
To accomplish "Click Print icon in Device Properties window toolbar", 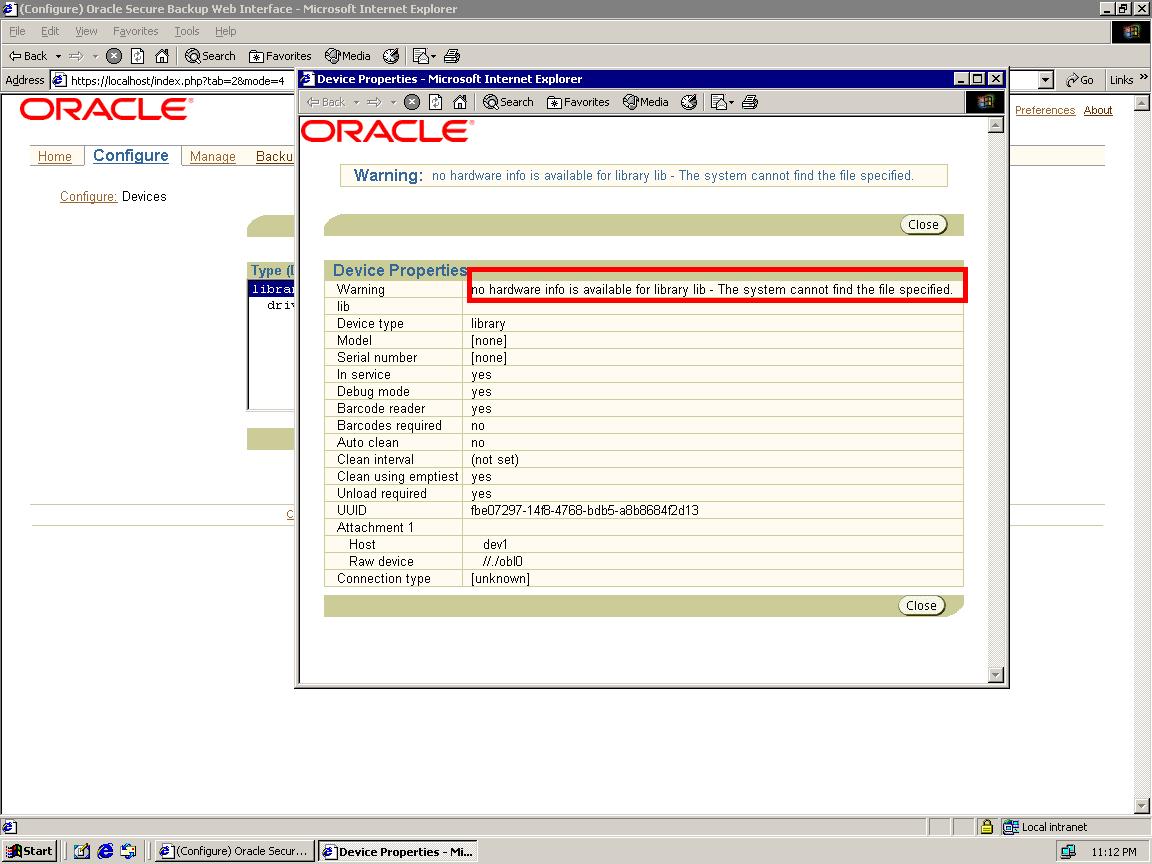I will [x=749, y=102].
